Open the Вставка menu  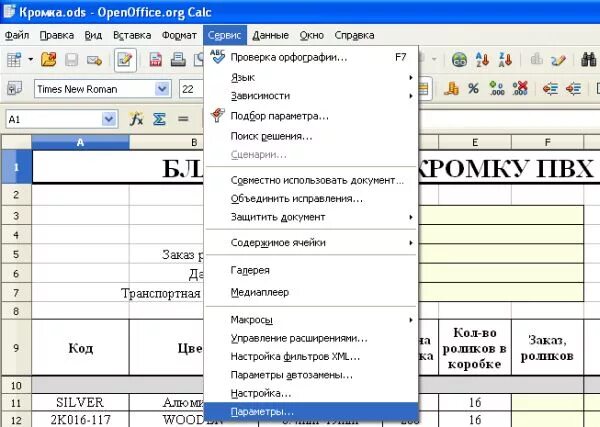click(x=132, y=35)
